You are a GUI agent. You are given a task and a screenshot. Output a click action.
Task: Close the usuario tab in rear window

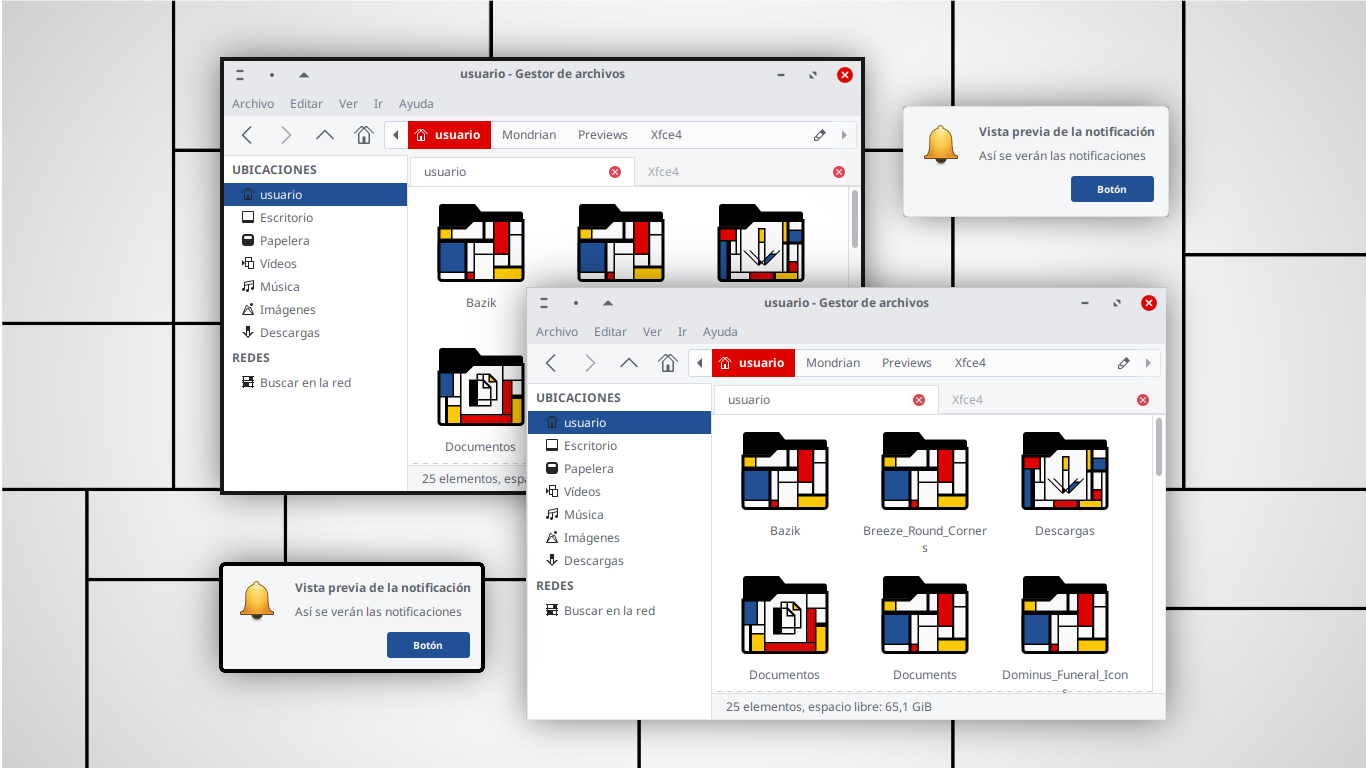click(615, 172)
